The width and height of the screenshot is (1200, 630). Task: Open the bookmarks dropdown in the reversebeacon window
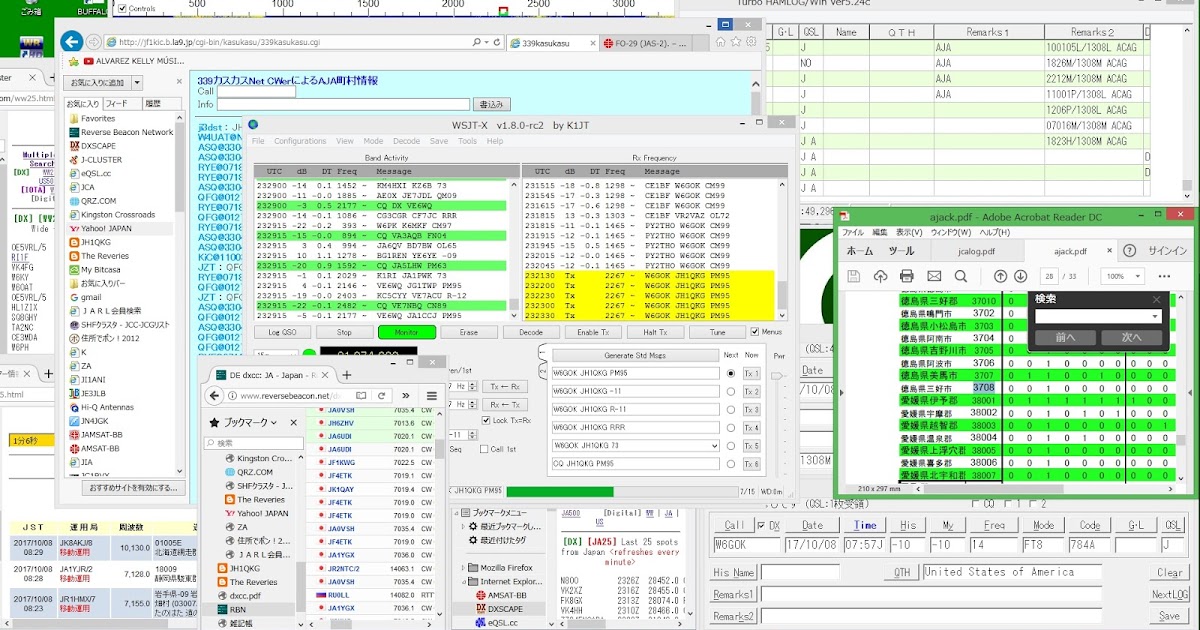(x=274, y=423)
